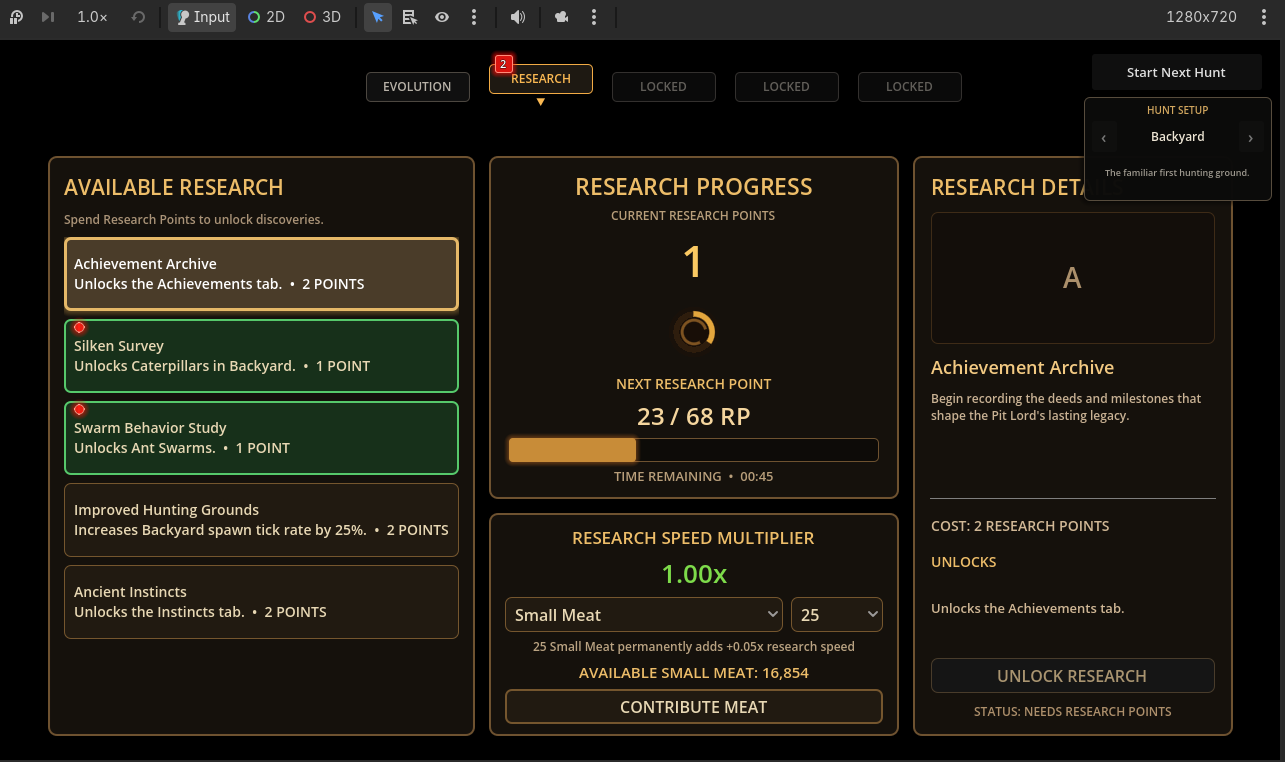Select Swarm Behavior Study research item
The height and width of the screenshot is (762, 1285).
point(261,438)
